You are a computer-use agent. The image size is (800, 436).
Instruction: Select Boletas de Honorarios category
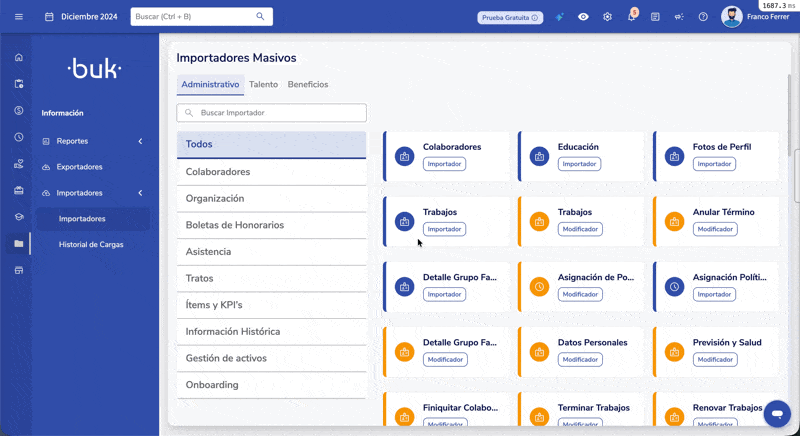[235, 225]
